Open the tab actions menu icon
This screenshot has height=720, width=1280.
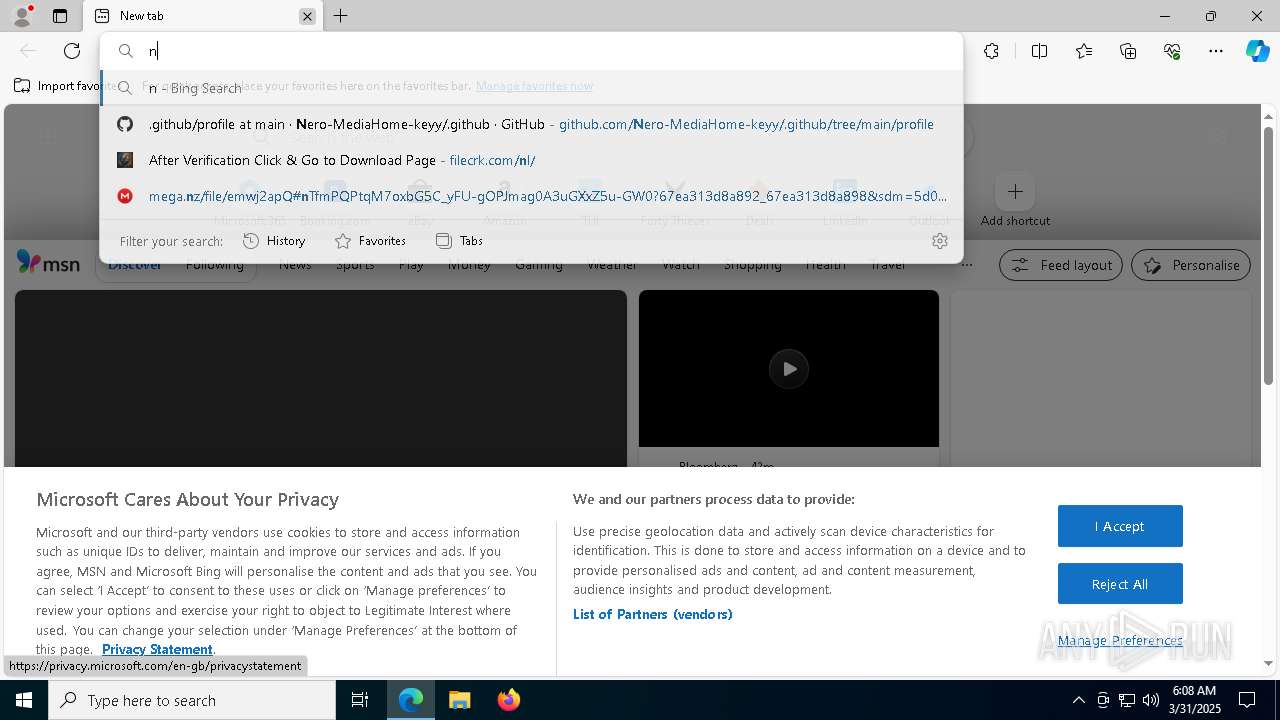click(x=60, y=16)
